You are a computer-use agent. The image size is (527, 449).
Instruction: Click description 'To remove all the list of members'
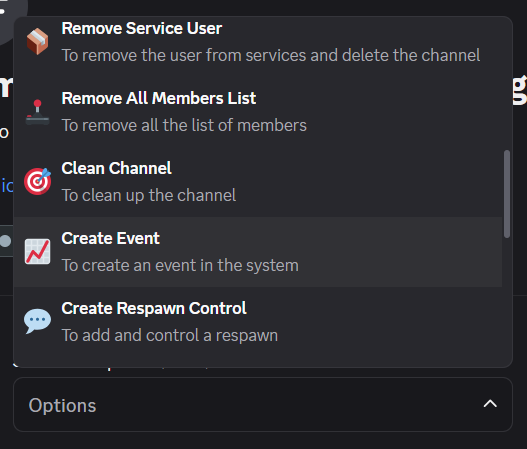coord(184,125)
